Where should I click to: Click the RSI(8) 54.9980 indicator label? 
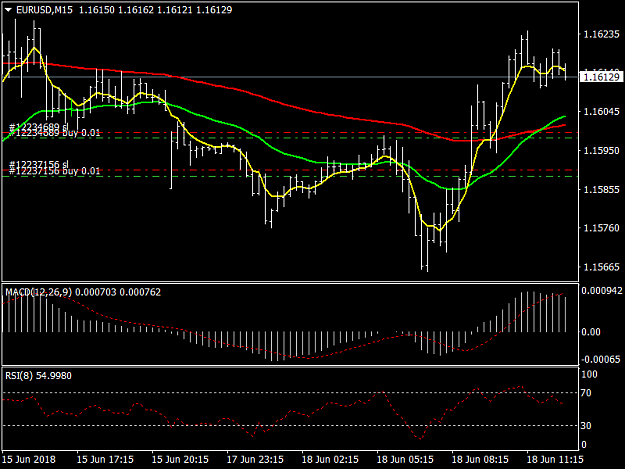[x=38, y=376]
